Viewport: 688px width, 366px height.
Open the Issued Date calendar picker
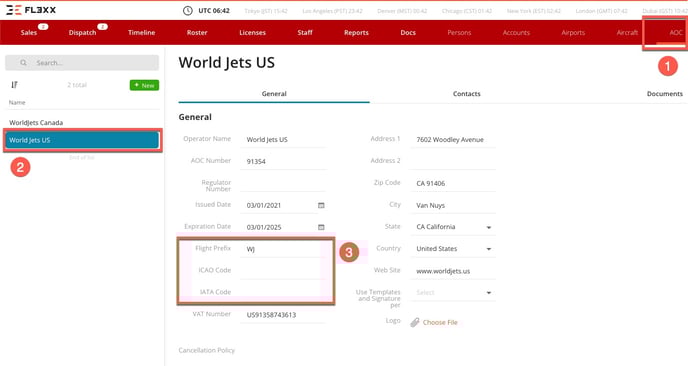coord(321,205)
